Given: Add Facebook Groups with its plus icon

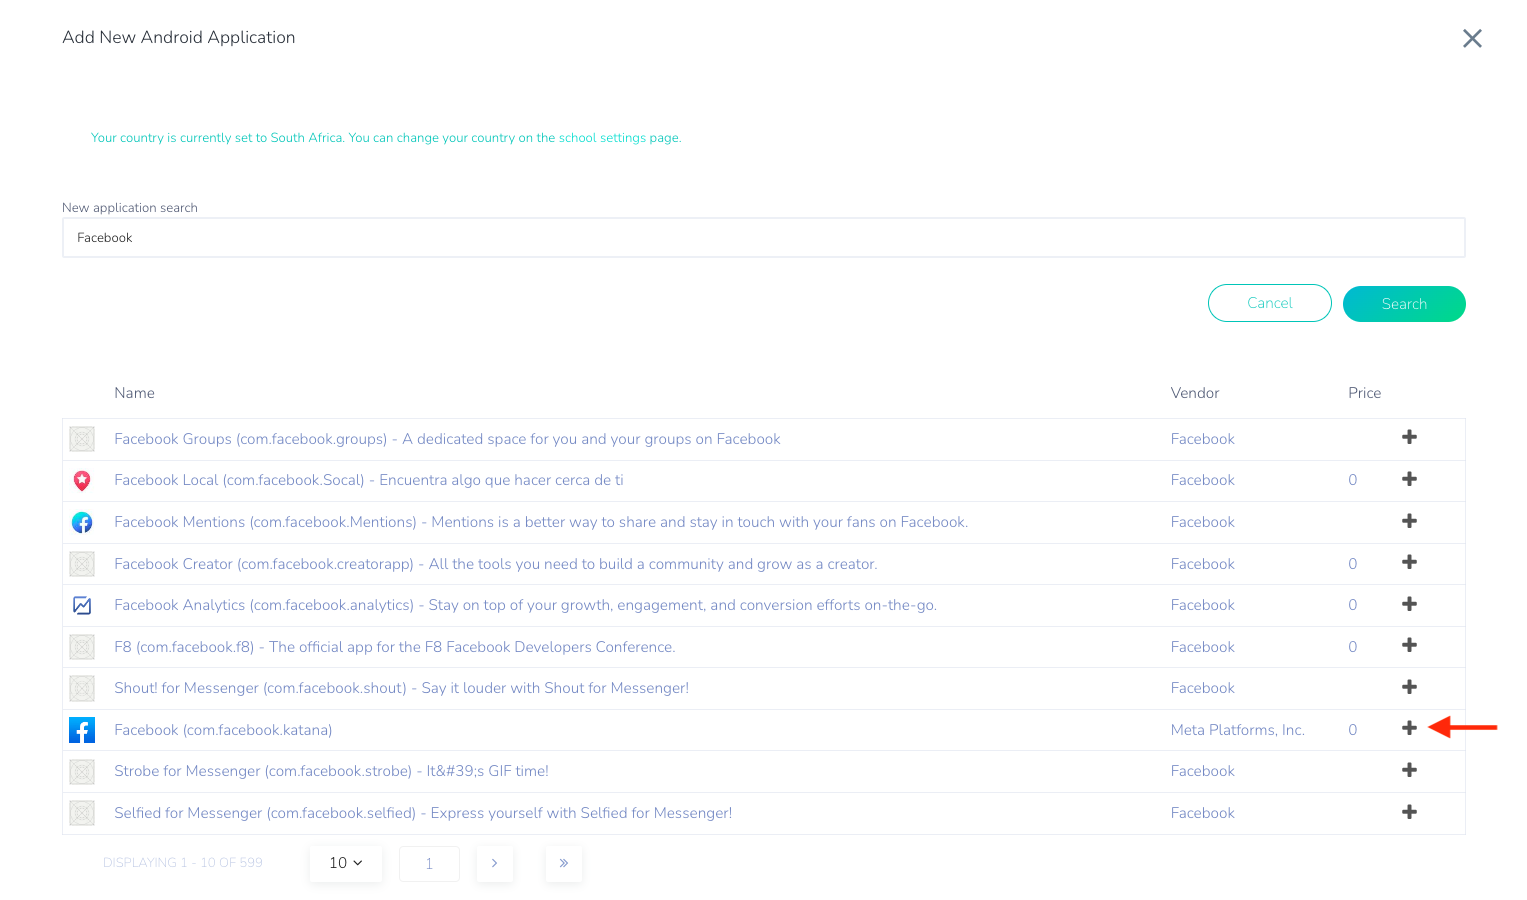Looking at the screenshot, I should [1409, 437].
